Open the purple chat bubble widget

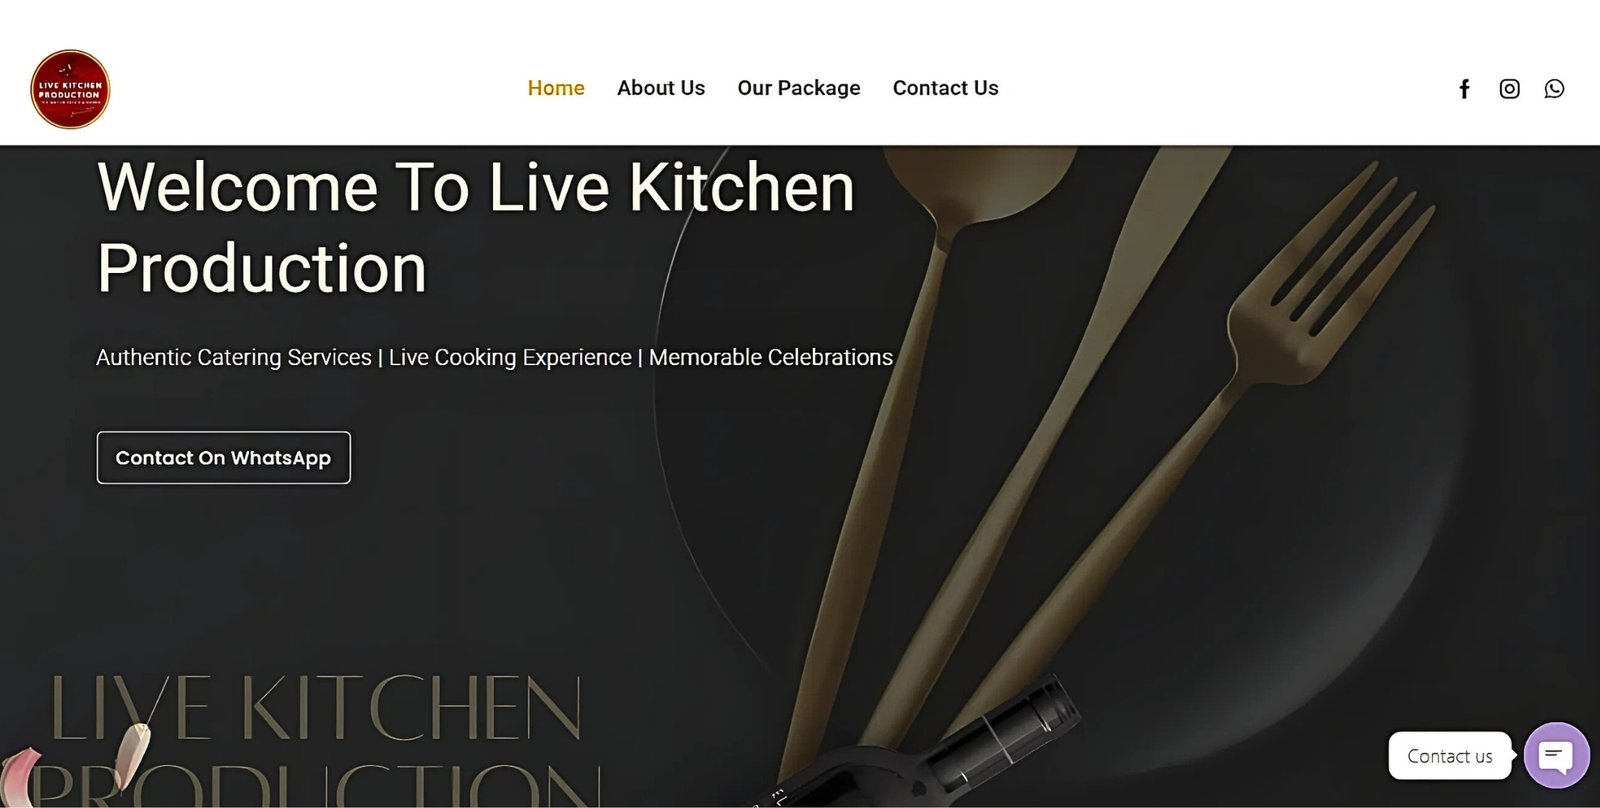click(x=1556, y=756)
